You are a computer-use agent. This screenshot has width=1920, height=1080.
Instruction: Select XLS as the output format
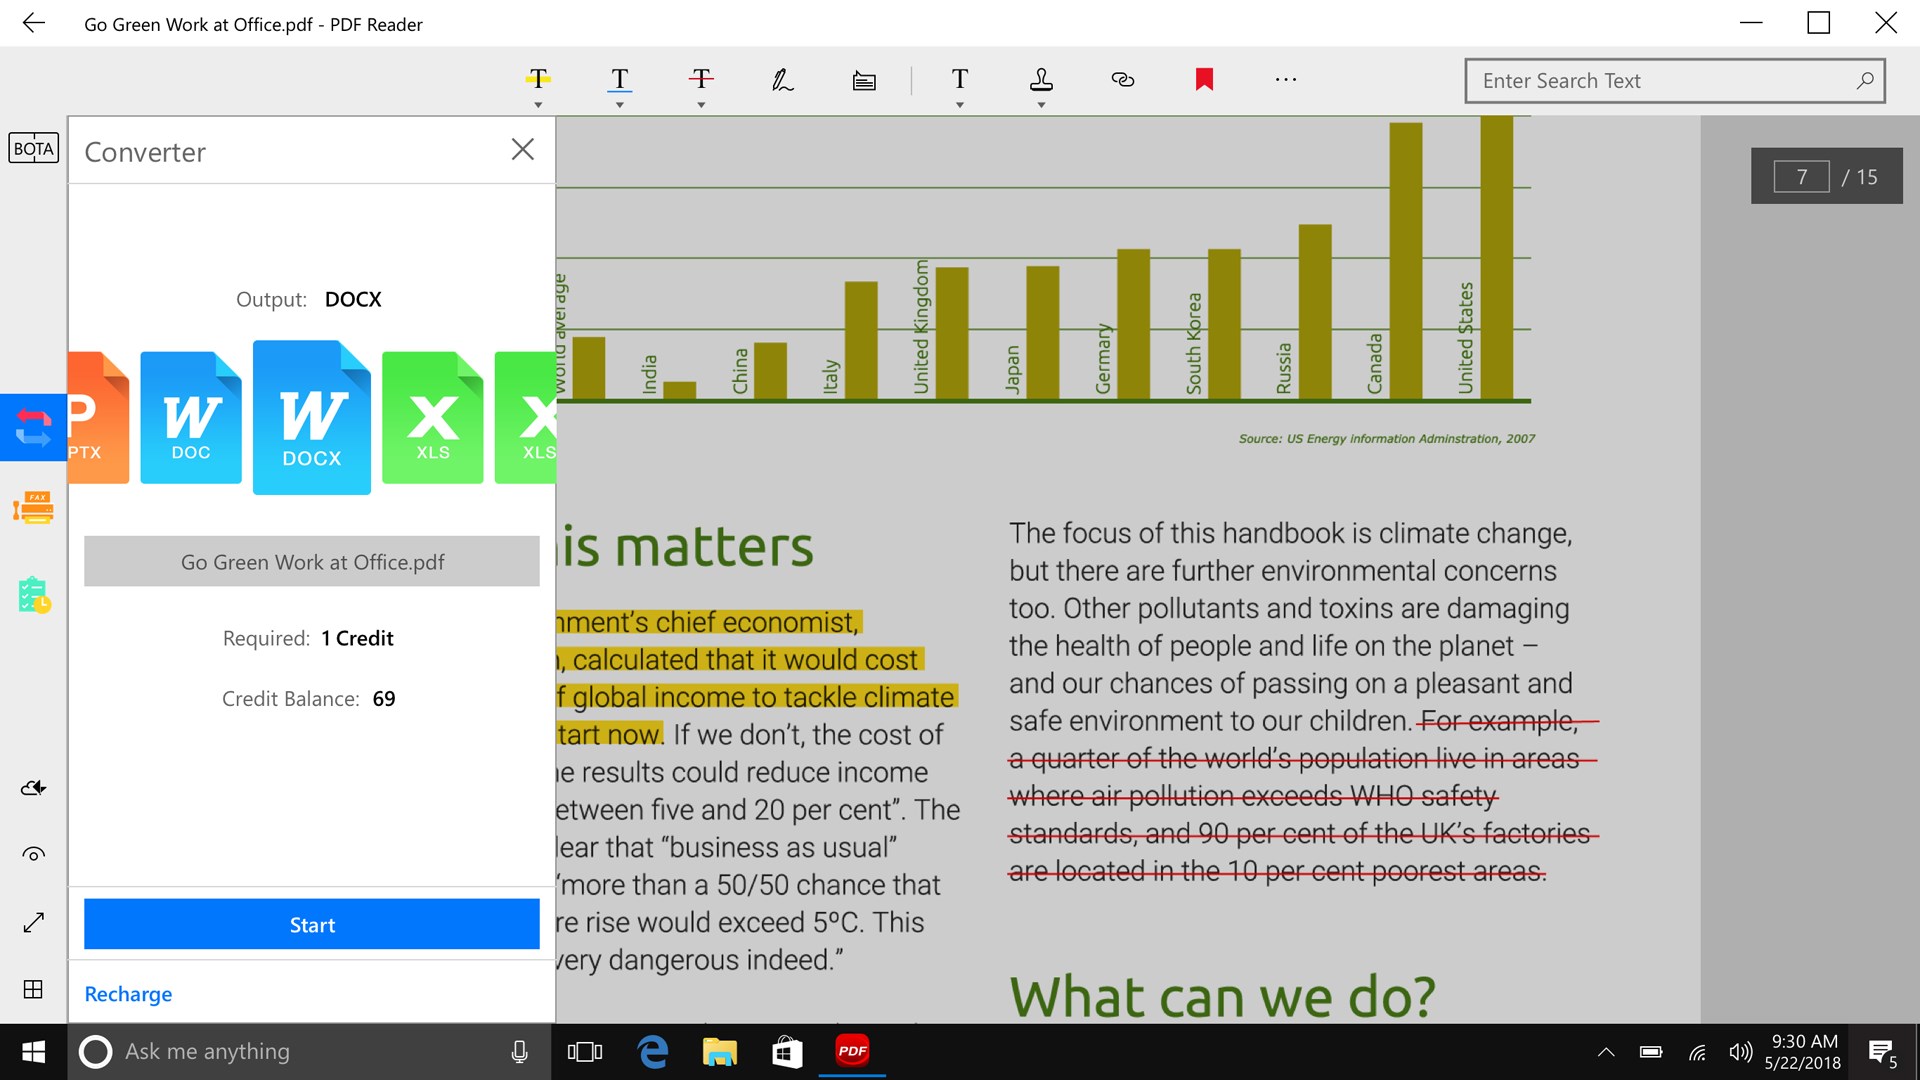point(432,417)
